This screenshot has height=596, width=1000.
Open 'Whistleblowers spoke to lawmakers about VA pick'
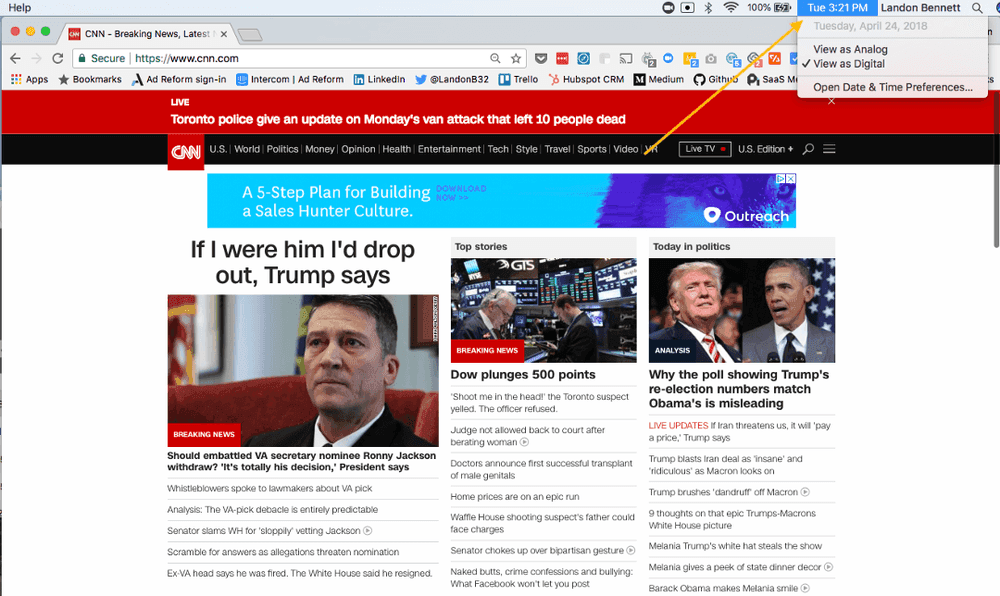269,488
